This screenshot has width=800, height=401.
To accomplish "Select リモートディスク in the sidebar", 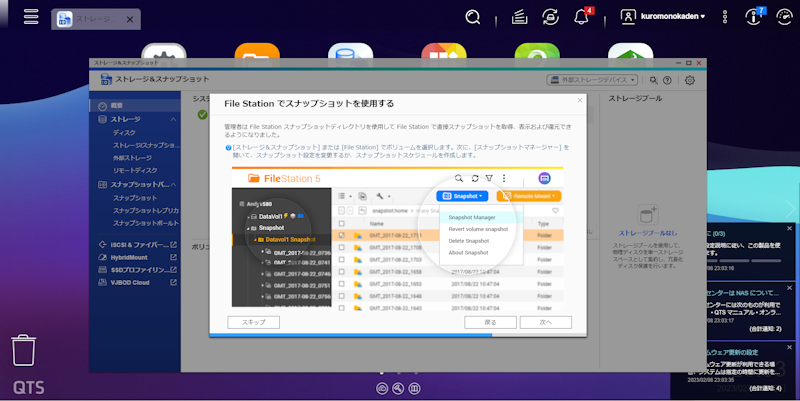I will [135, 170].
